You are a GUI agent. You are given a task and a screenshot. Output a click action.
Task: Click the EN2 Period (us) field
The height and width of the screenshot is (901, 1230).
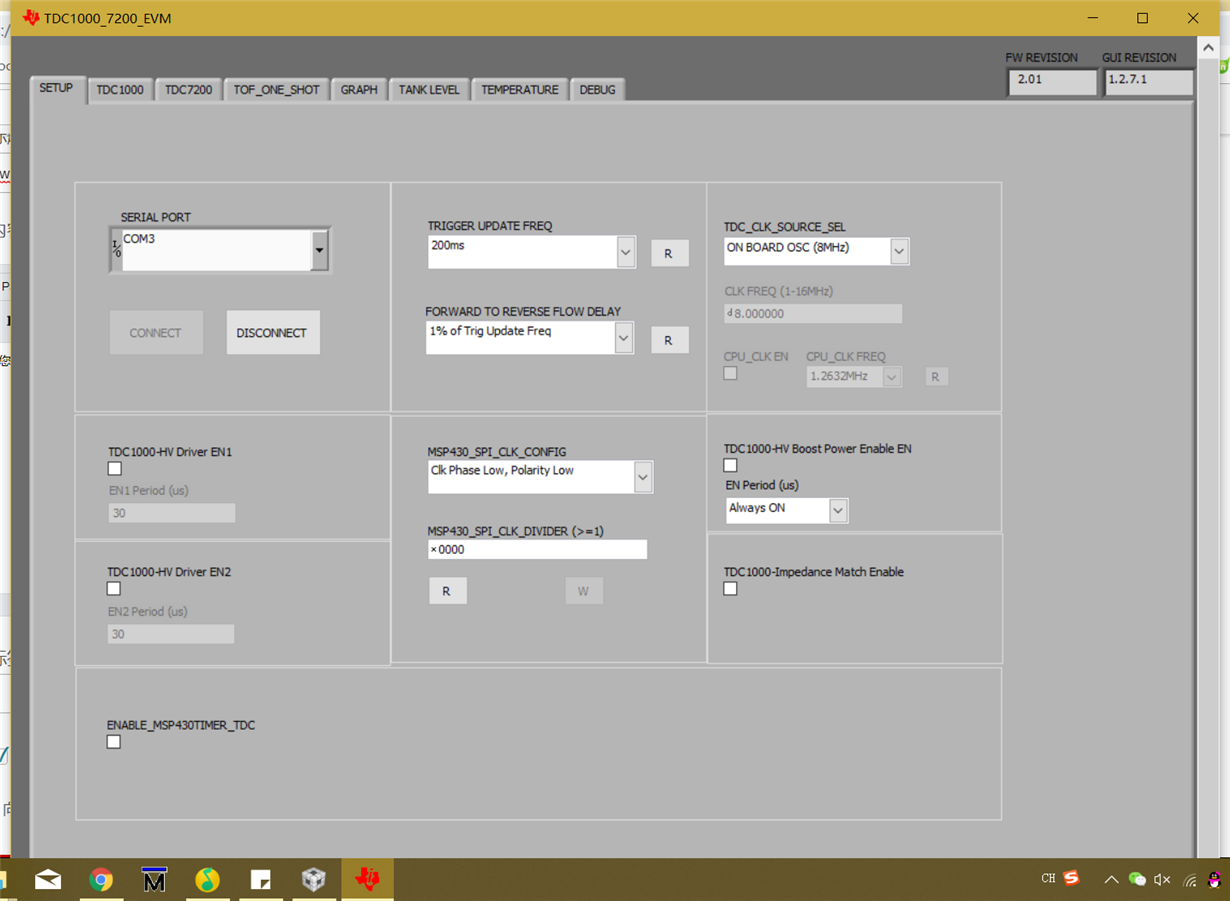click(x=171, y=634)
